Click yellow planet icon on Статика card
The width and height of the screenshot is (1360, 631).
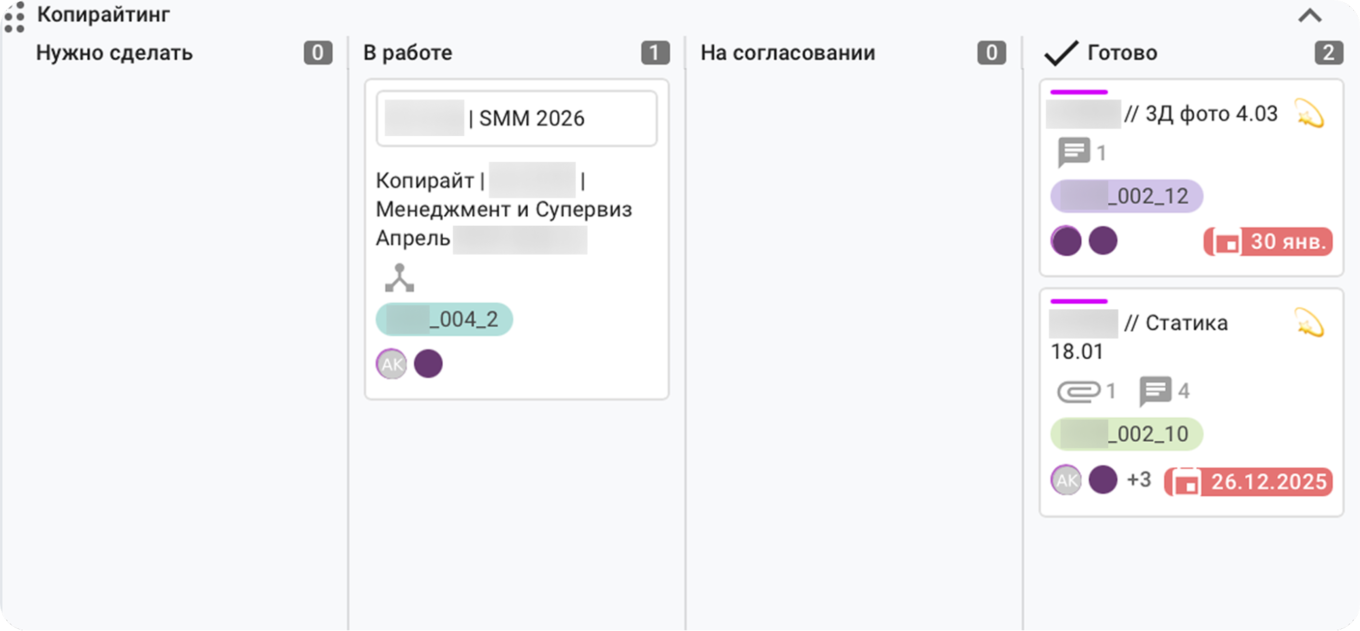[1309, 322]
